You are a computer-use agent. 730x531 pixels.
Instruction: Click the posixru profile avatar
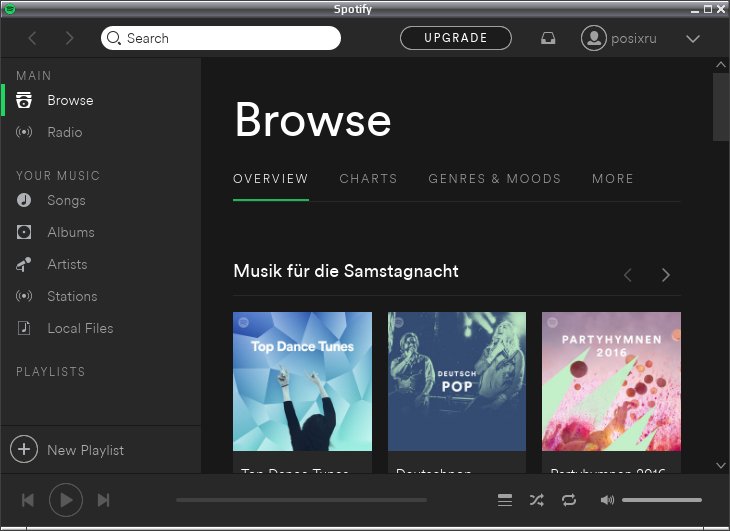594,38
